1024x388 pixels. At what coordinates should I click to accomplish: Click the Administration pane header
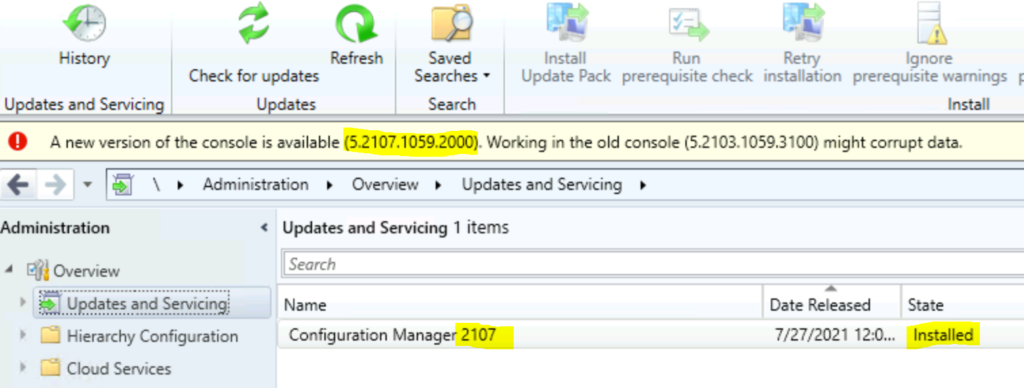coord(56,228)
